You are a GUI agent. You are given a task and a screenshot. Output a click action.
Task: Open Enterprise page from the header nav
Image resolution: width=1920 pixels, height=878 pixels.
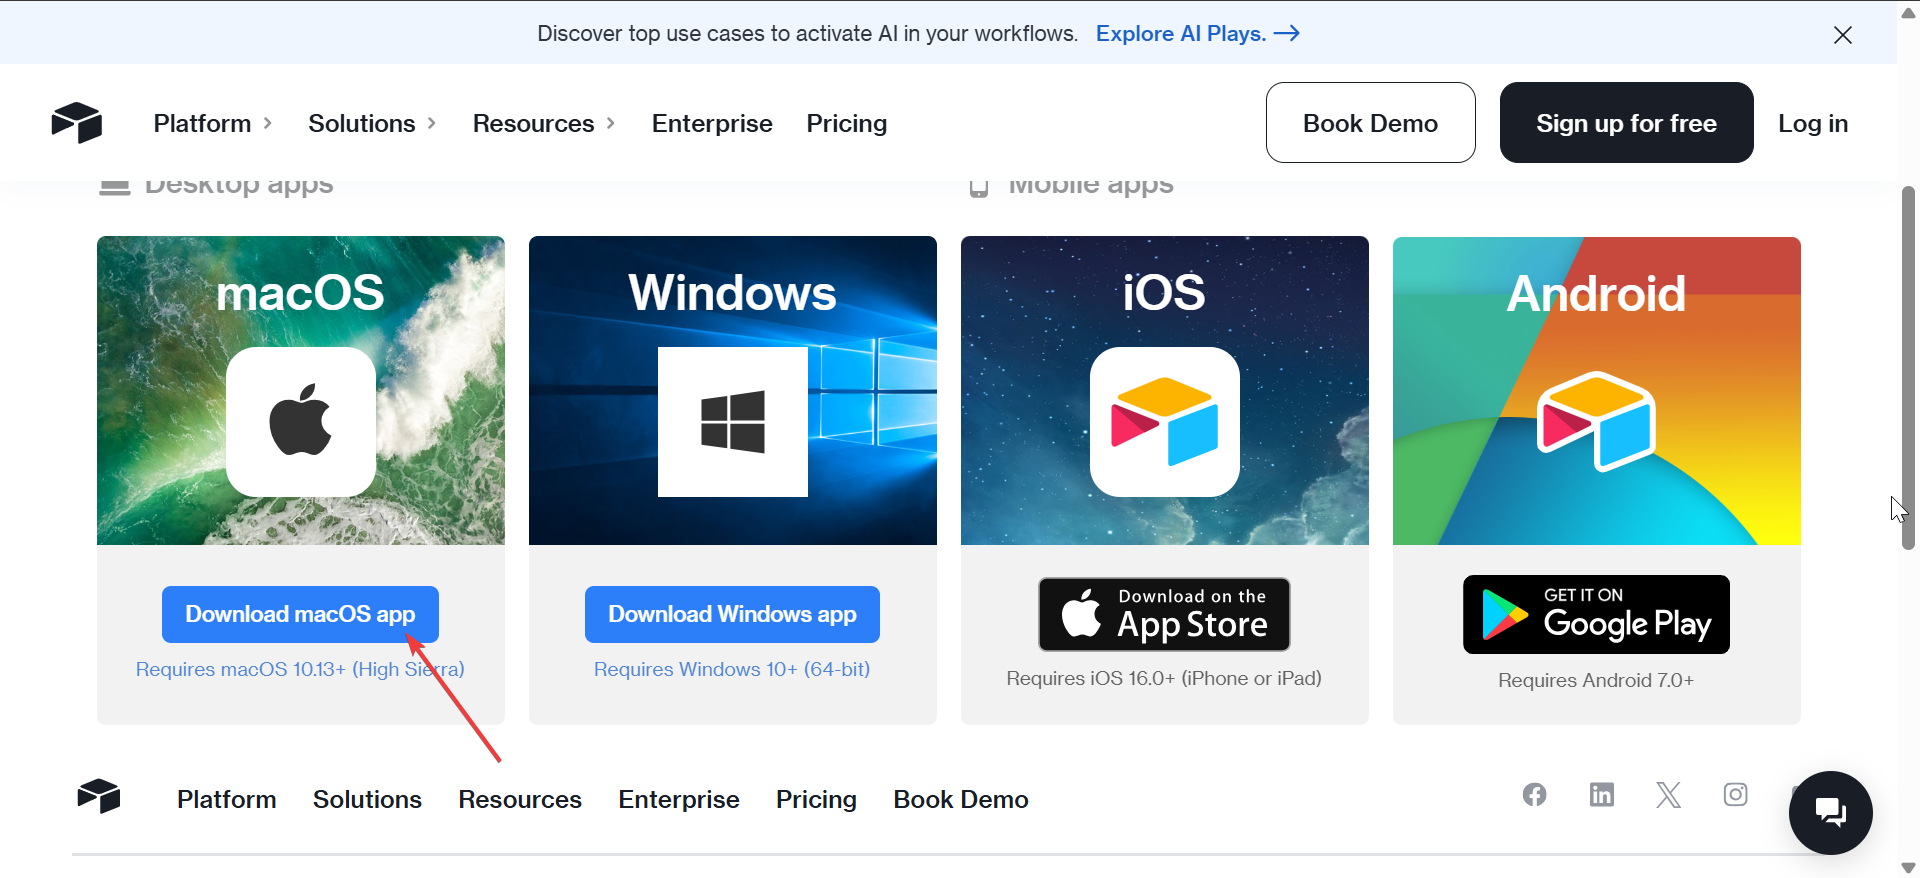pyautogui.click(x=712, y=123)
